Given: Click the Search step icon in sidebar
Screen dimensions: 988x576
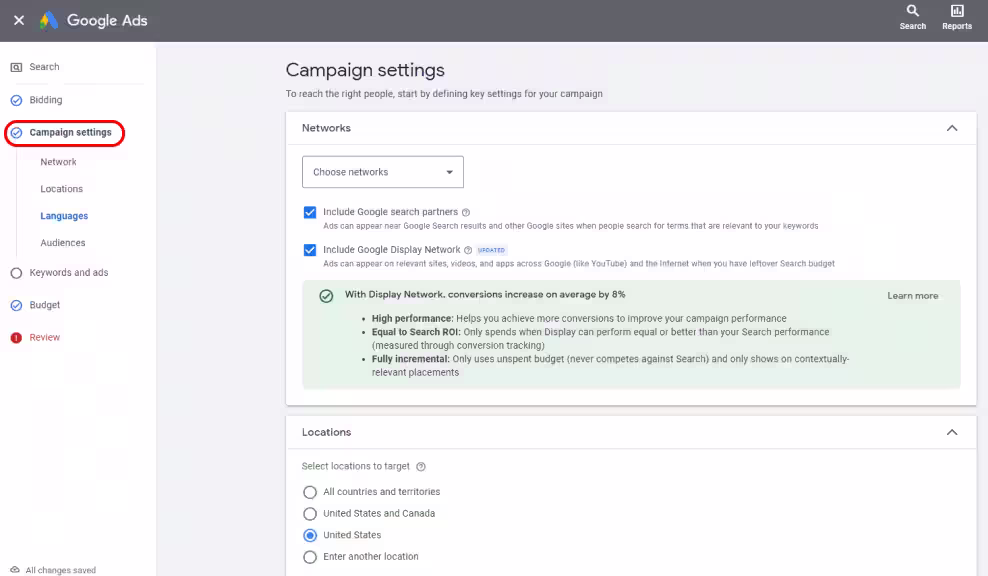Looking at the screenshot, I should tap(16, 67).
